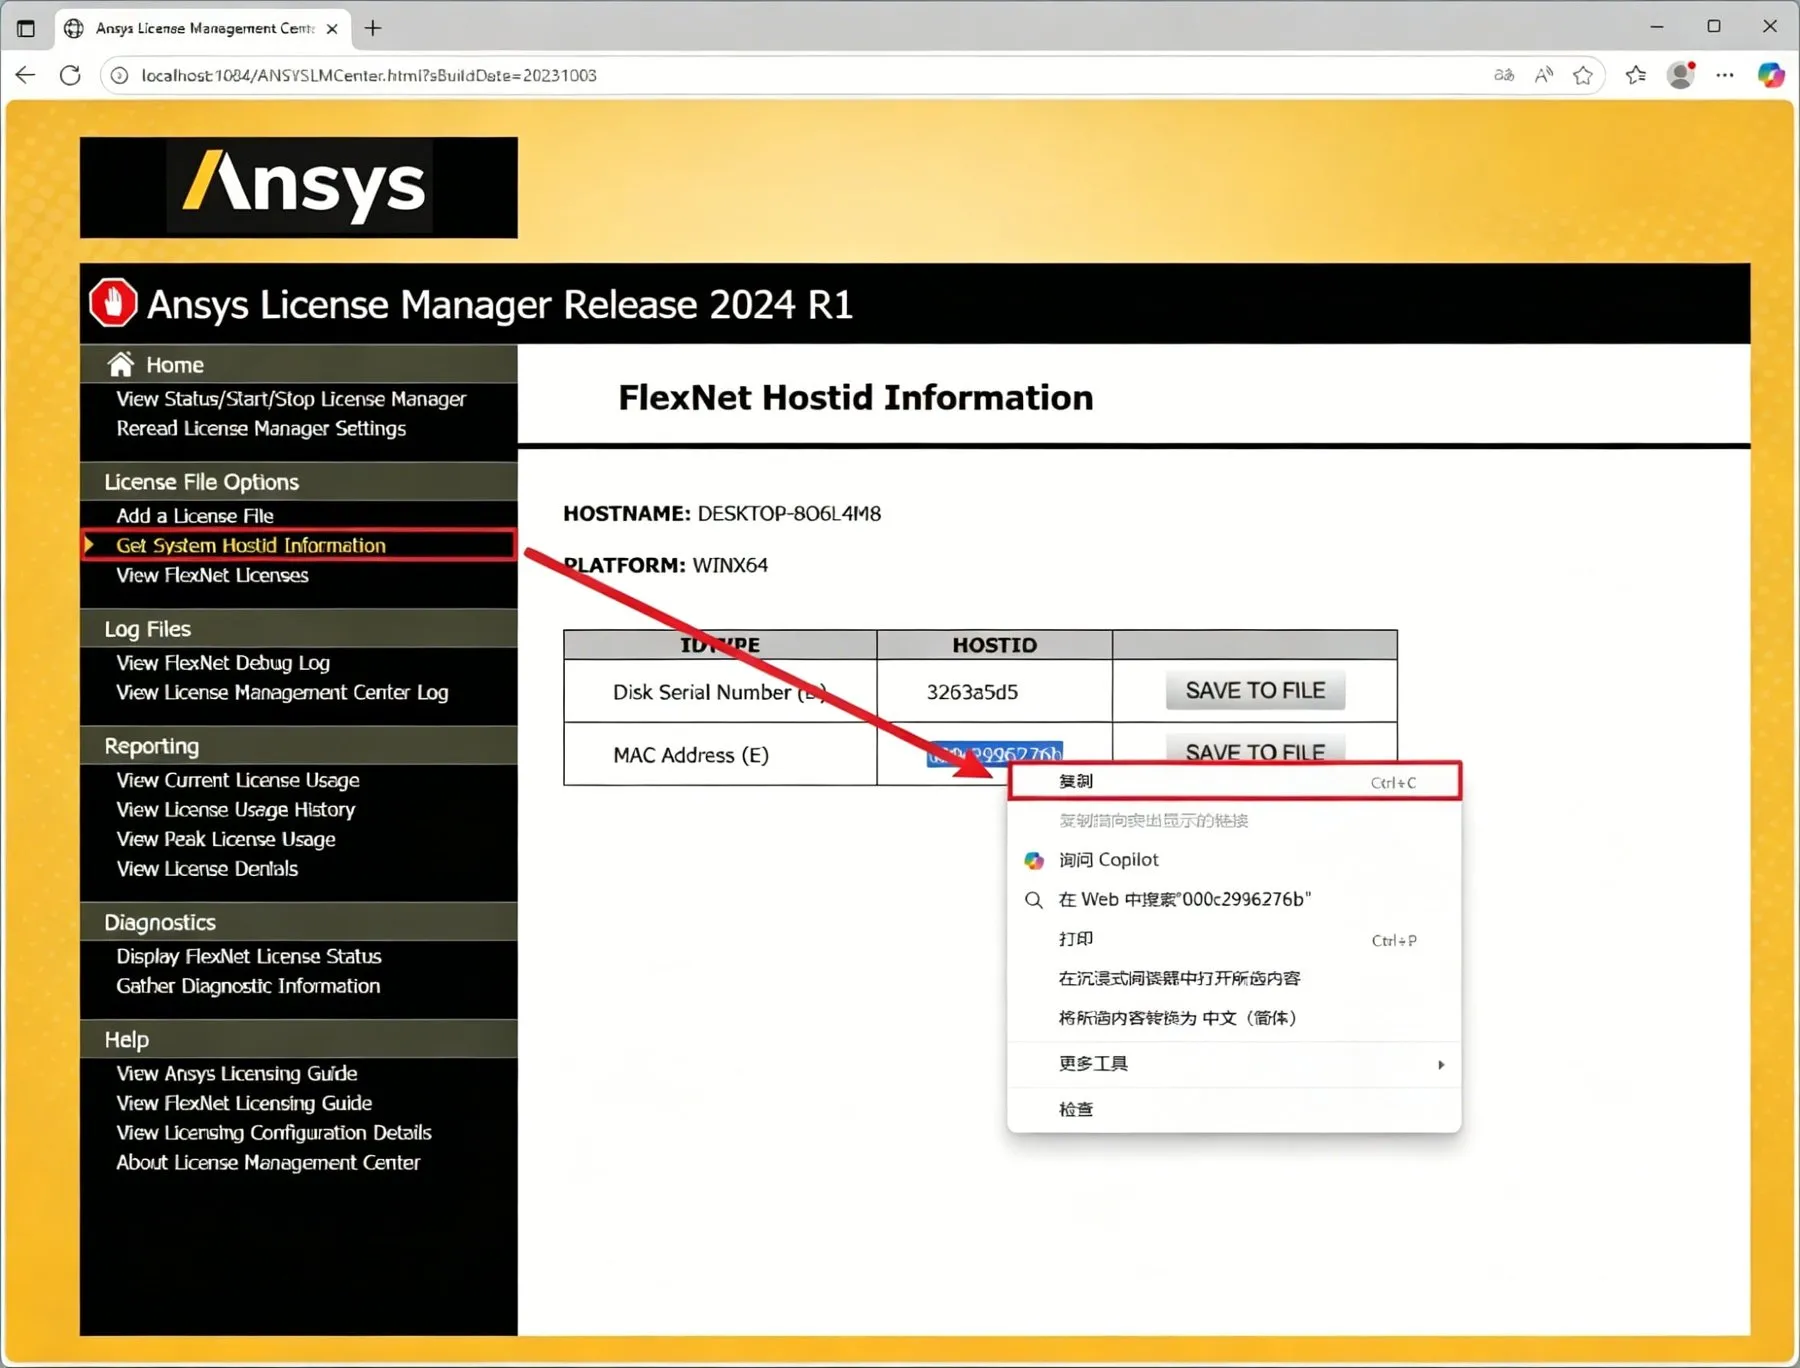
Task: Open View Status/Start/Stop License Manager
Action: 291,399
